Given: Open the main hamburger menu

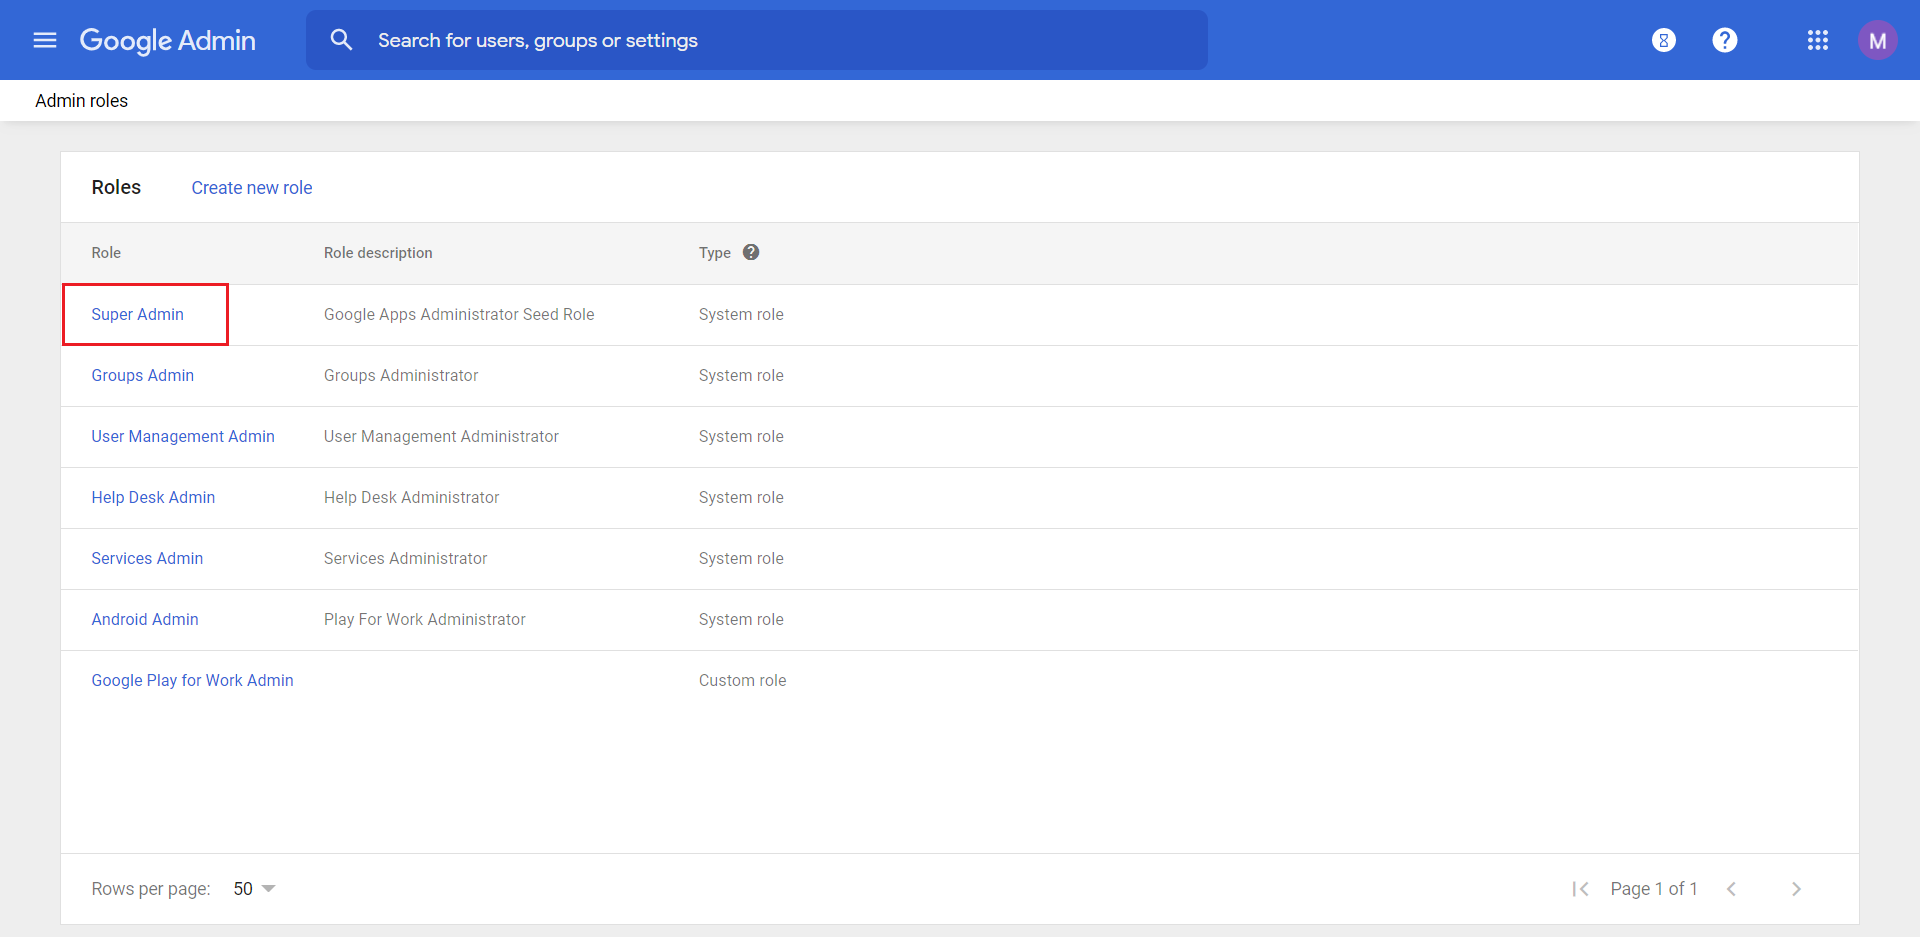Looking at the screenshot, I should (45, 40).
